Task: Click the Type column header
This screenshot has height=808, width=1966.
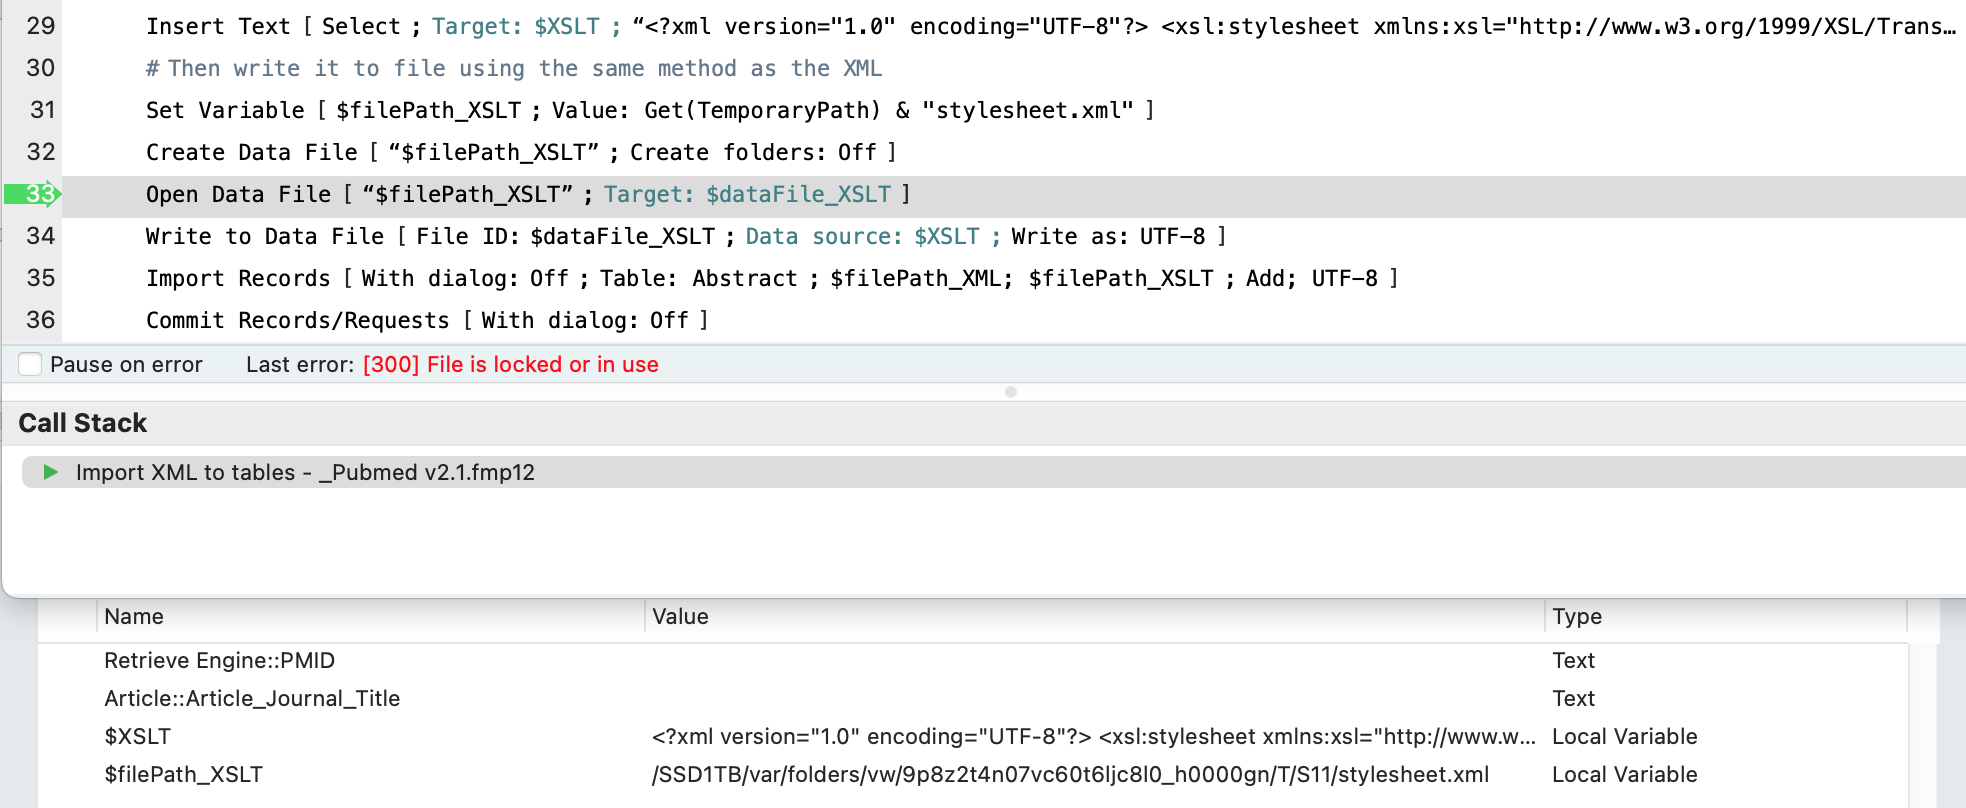Action: [x=1726, y=617]
